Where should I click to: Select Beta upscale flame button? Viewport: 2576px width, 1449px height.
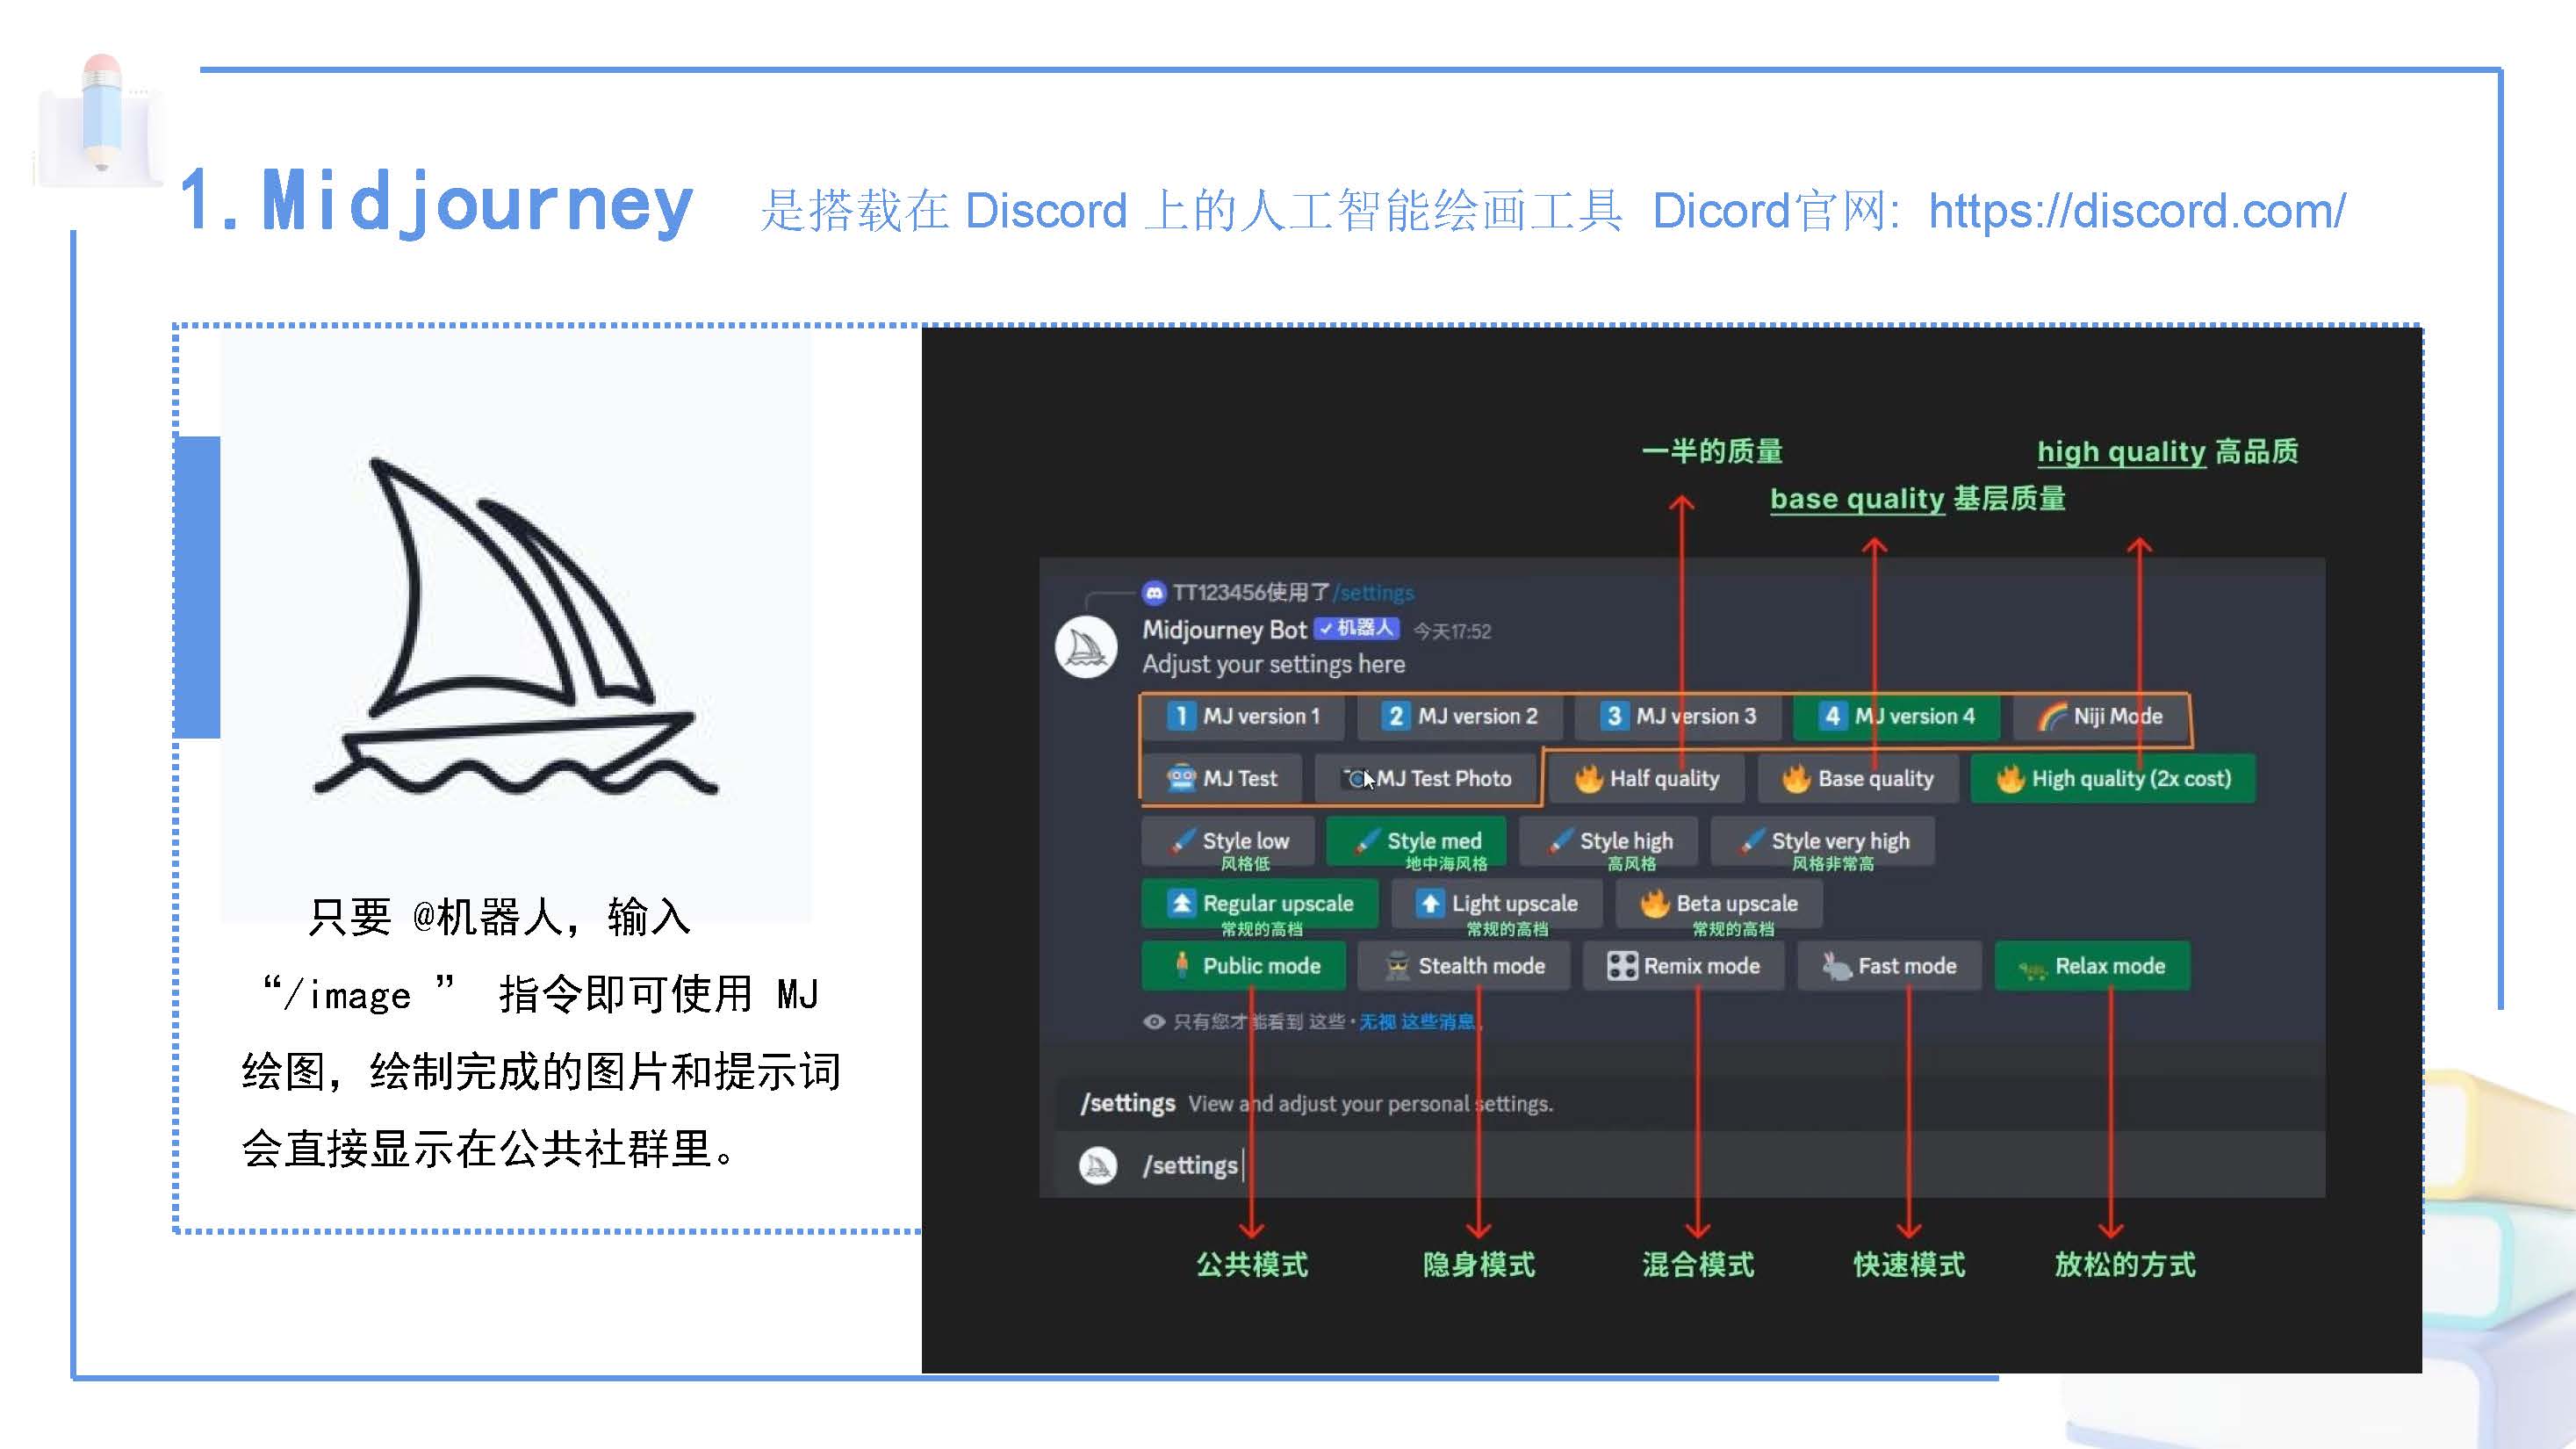tap(1720, 903)
